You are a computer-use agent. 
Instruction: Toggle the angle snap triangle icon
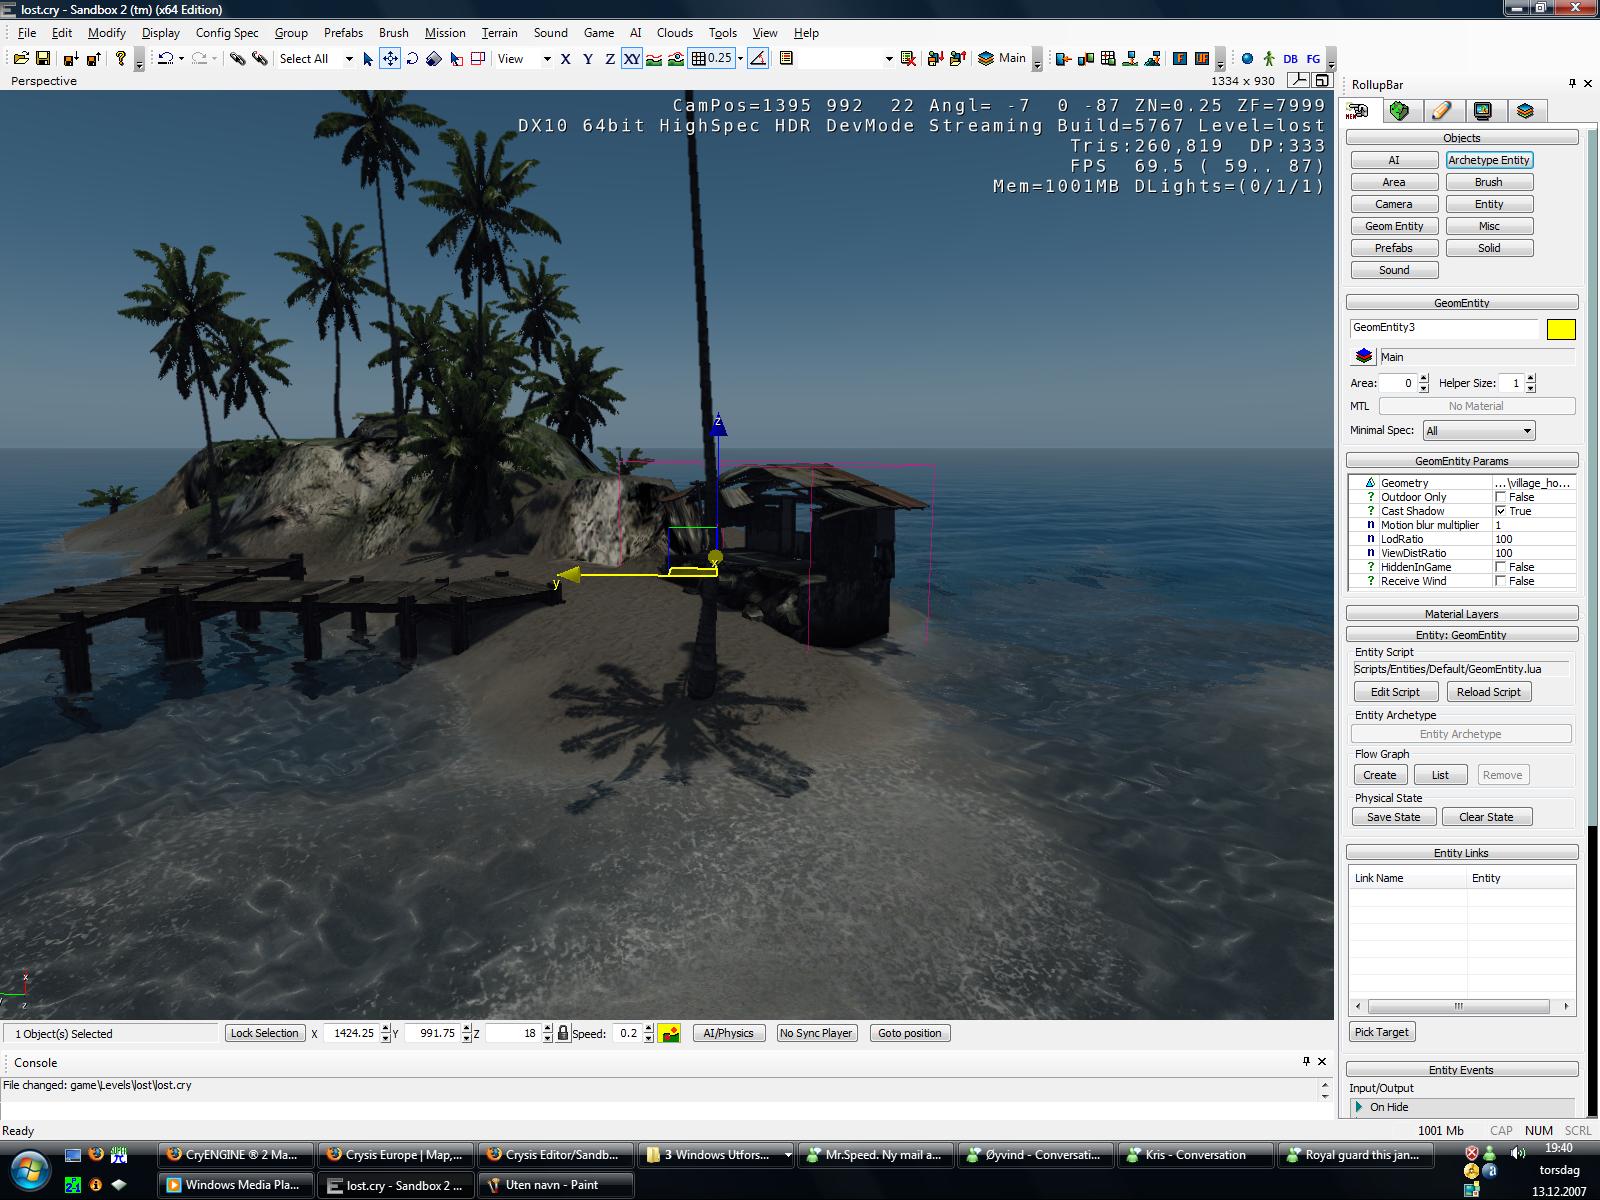click(759, 59)
